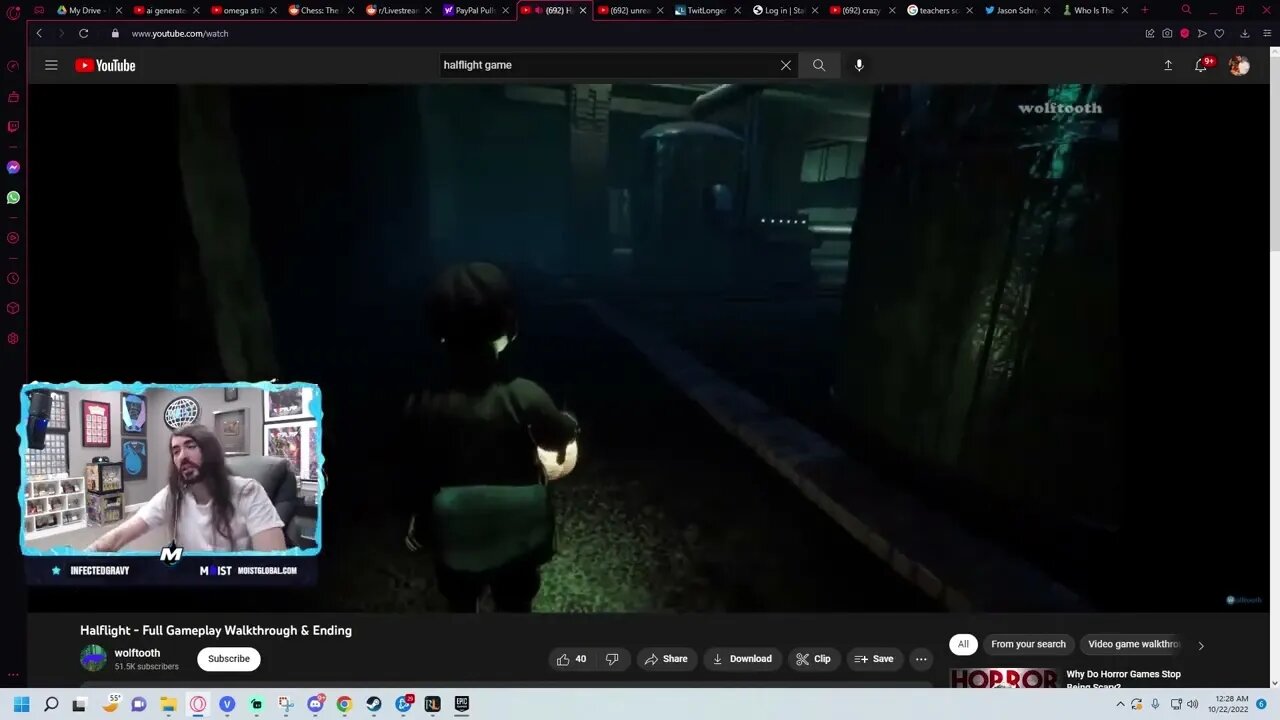The width and height of the screenshot is (1280, 720).
Task: Open the YouTube hamburger guide menu
Action: pos(51,65)
